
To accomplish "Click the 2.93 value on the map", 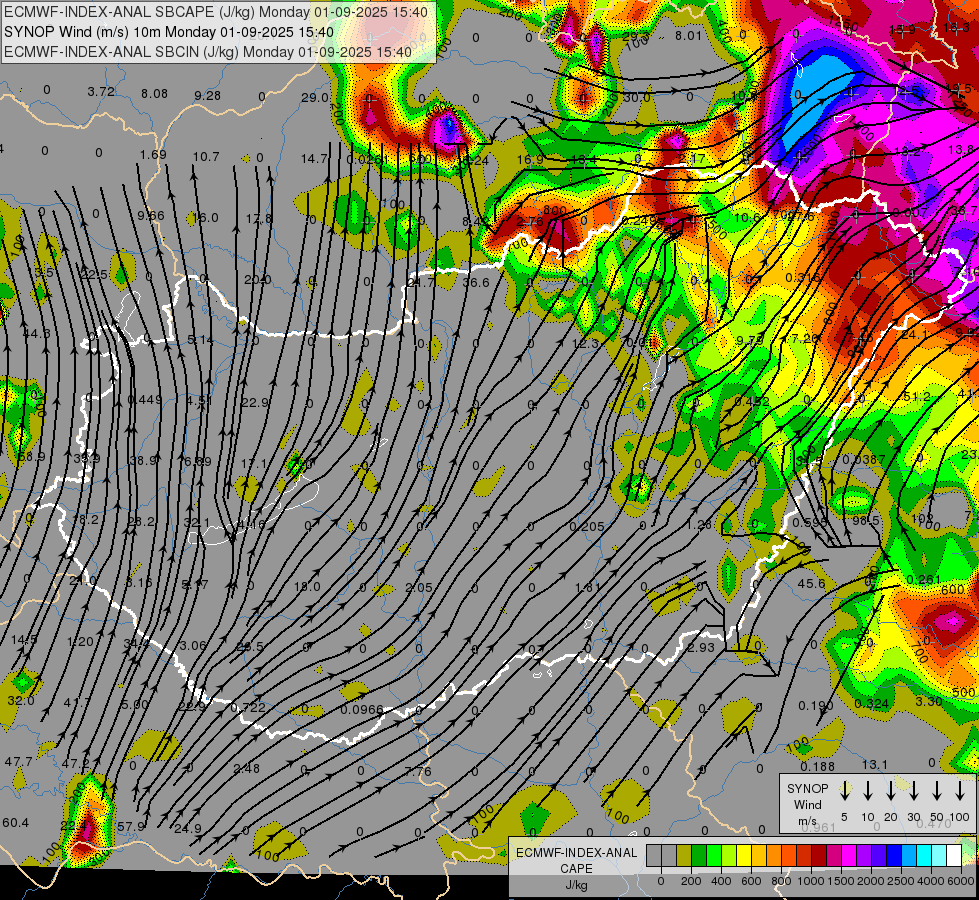I will tap(701, 648).
